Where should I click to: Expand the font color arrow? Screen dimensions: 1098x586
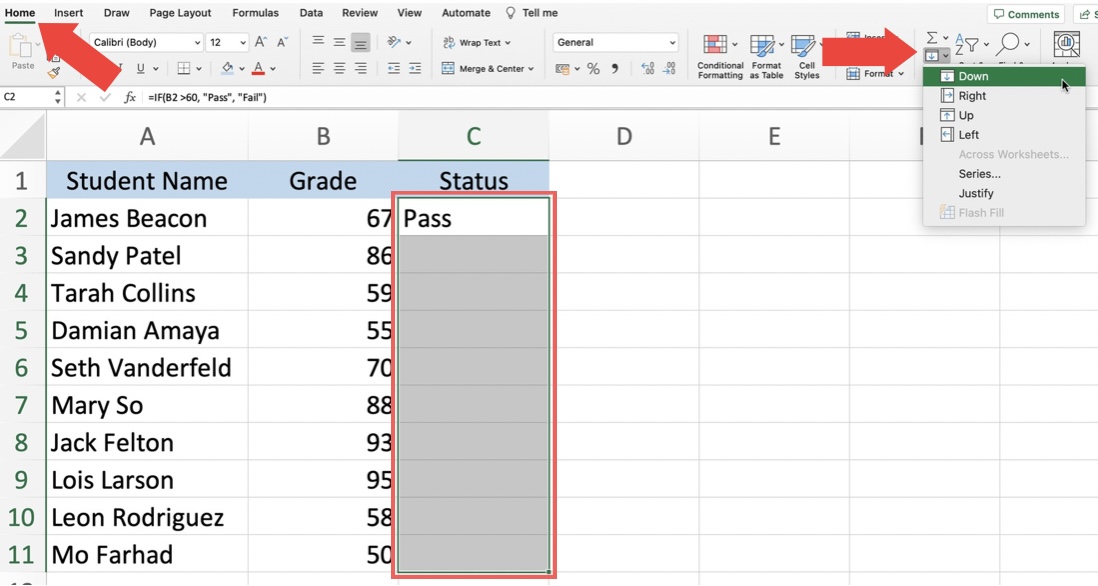point(272,69)
